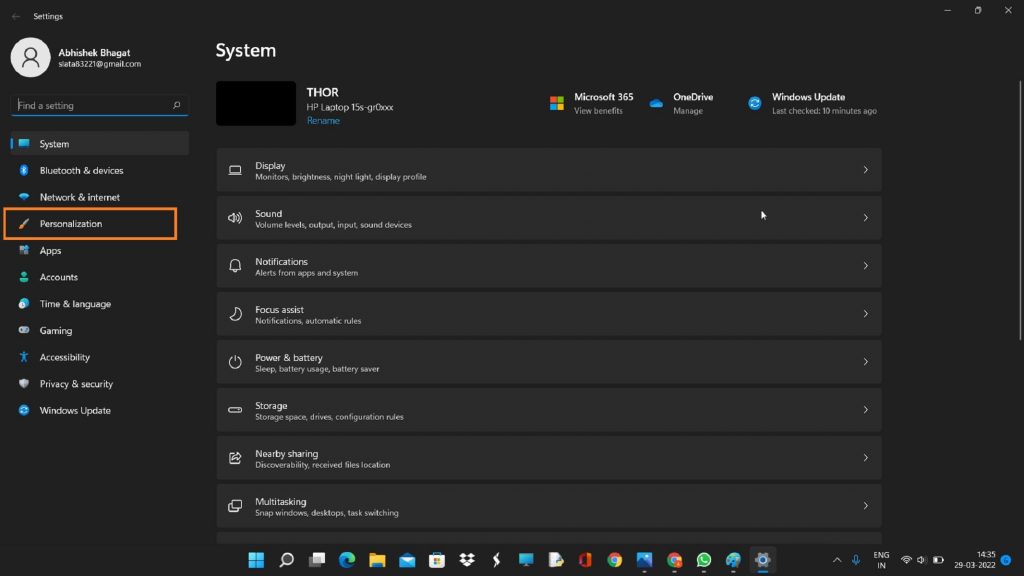Open WhatsApp from the taskbar
Viewport: 1024px width, 576px height.
point(704,560)
